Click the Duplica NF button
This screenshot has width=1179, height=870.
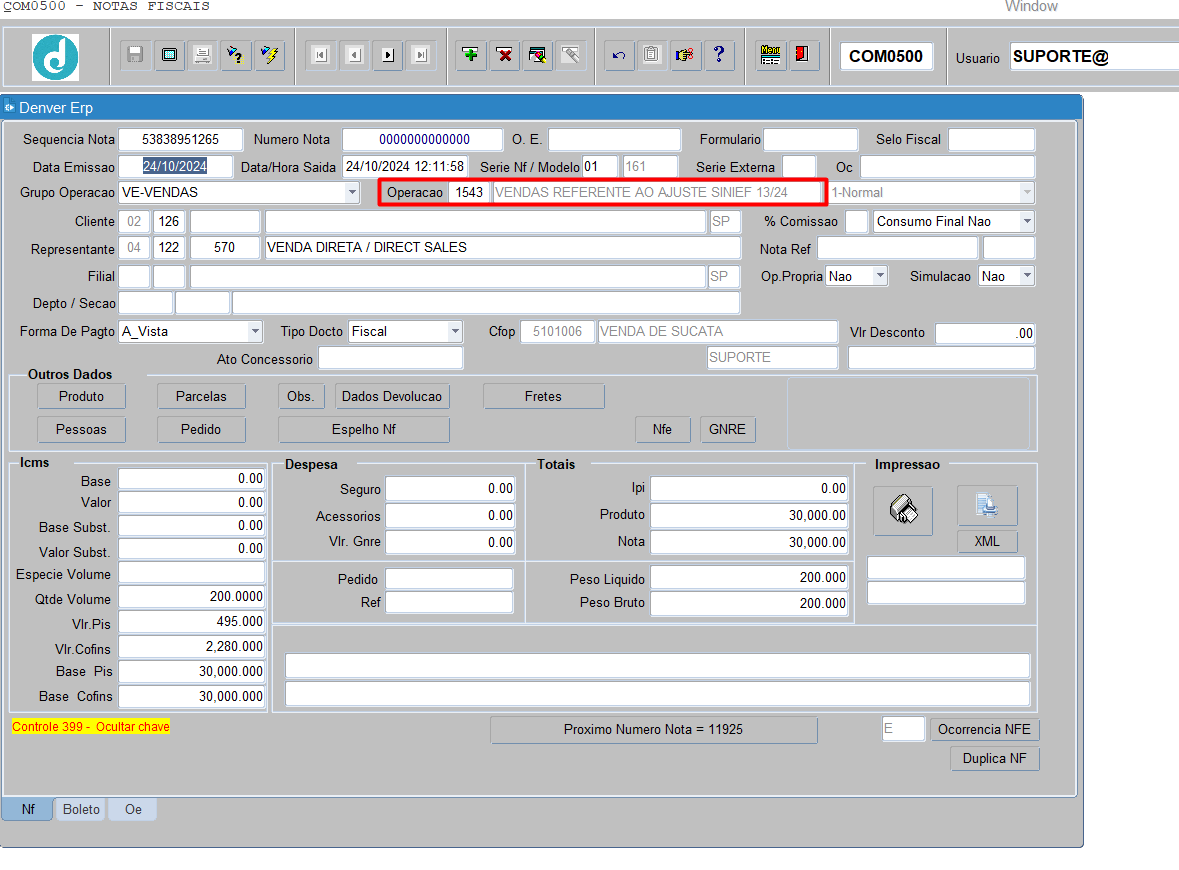(x=994, y=759)
